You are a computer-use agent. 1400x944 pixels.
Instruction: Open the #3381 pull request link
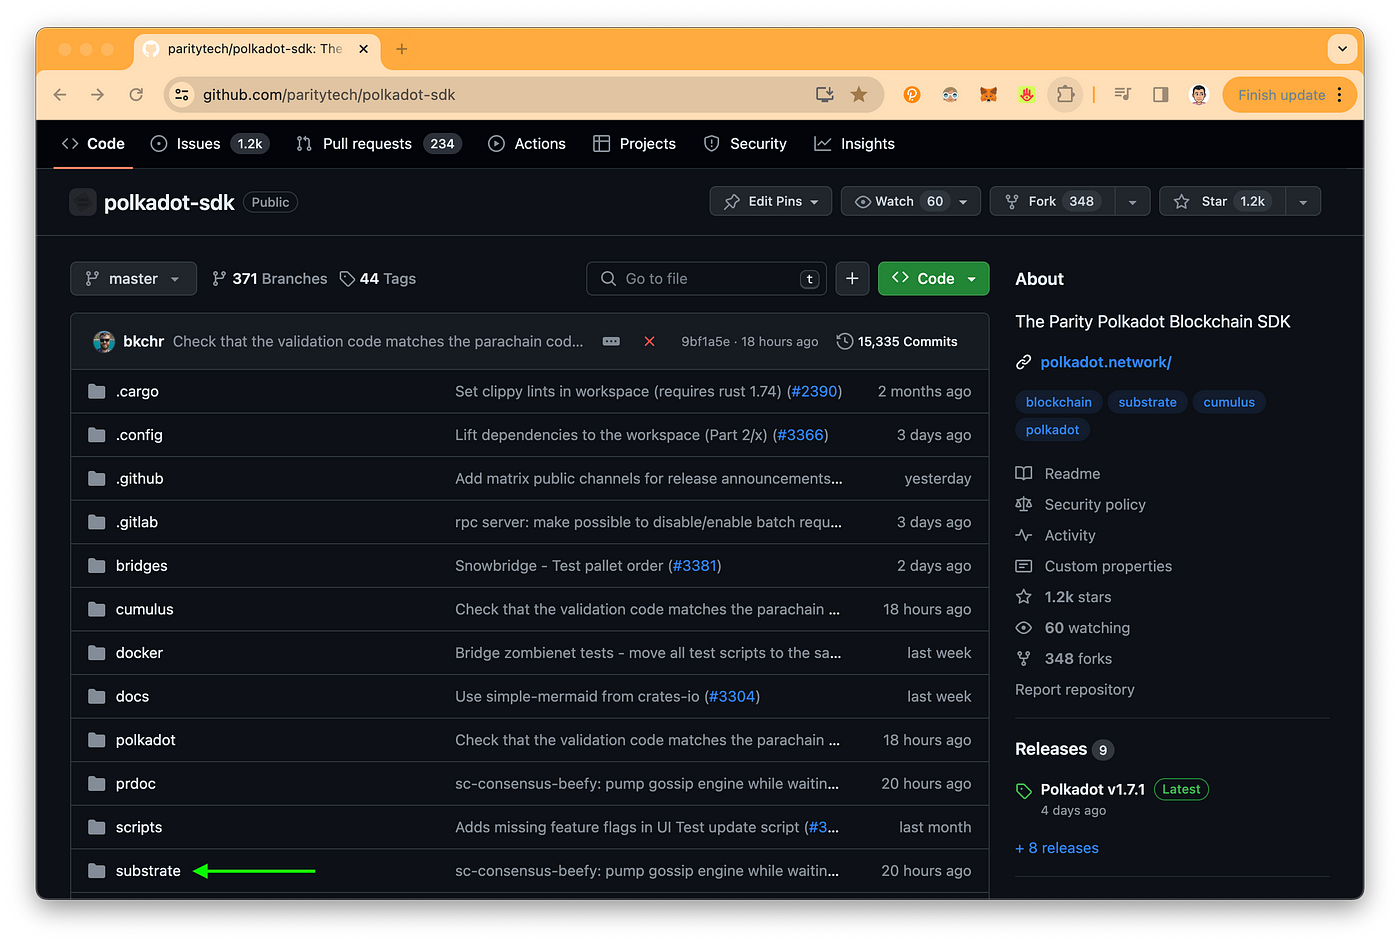click(x=695, y=566)
